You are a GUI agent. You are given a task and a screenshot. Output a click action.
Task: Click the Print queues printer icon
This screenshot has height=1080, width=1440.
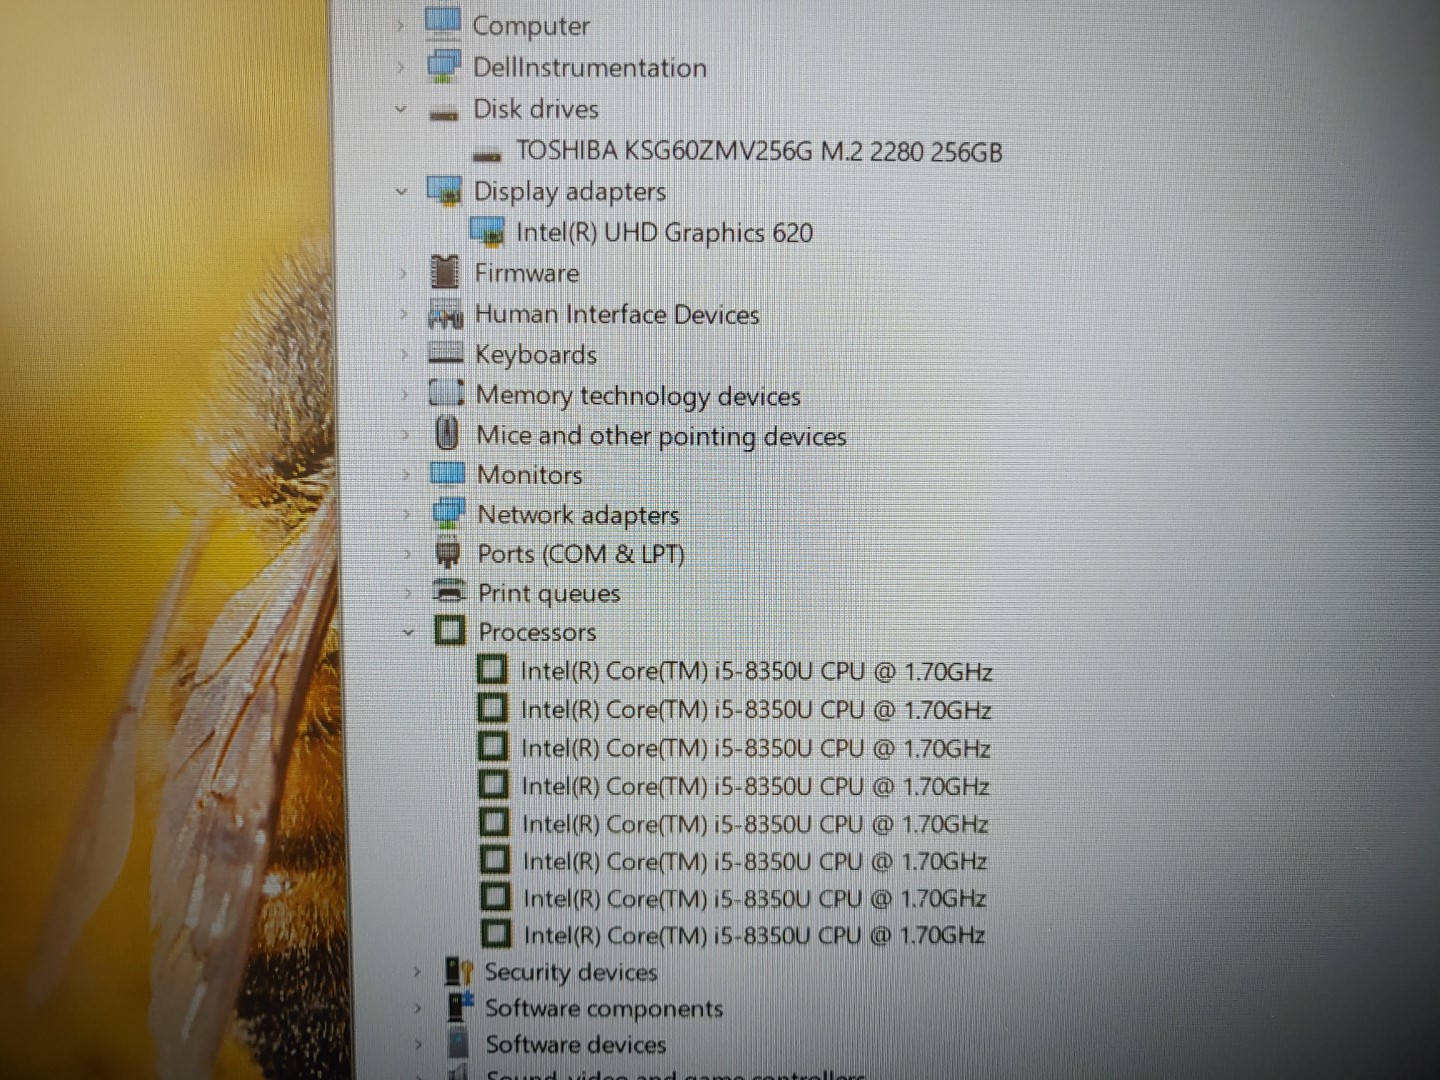[450, 591]
